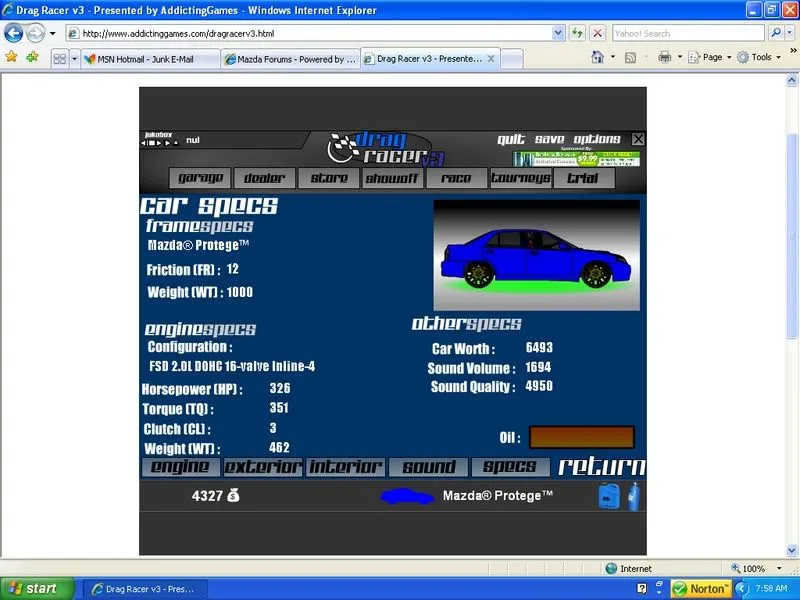Switch to the specs panel tab
800x600 pixels.
[509, 466]
